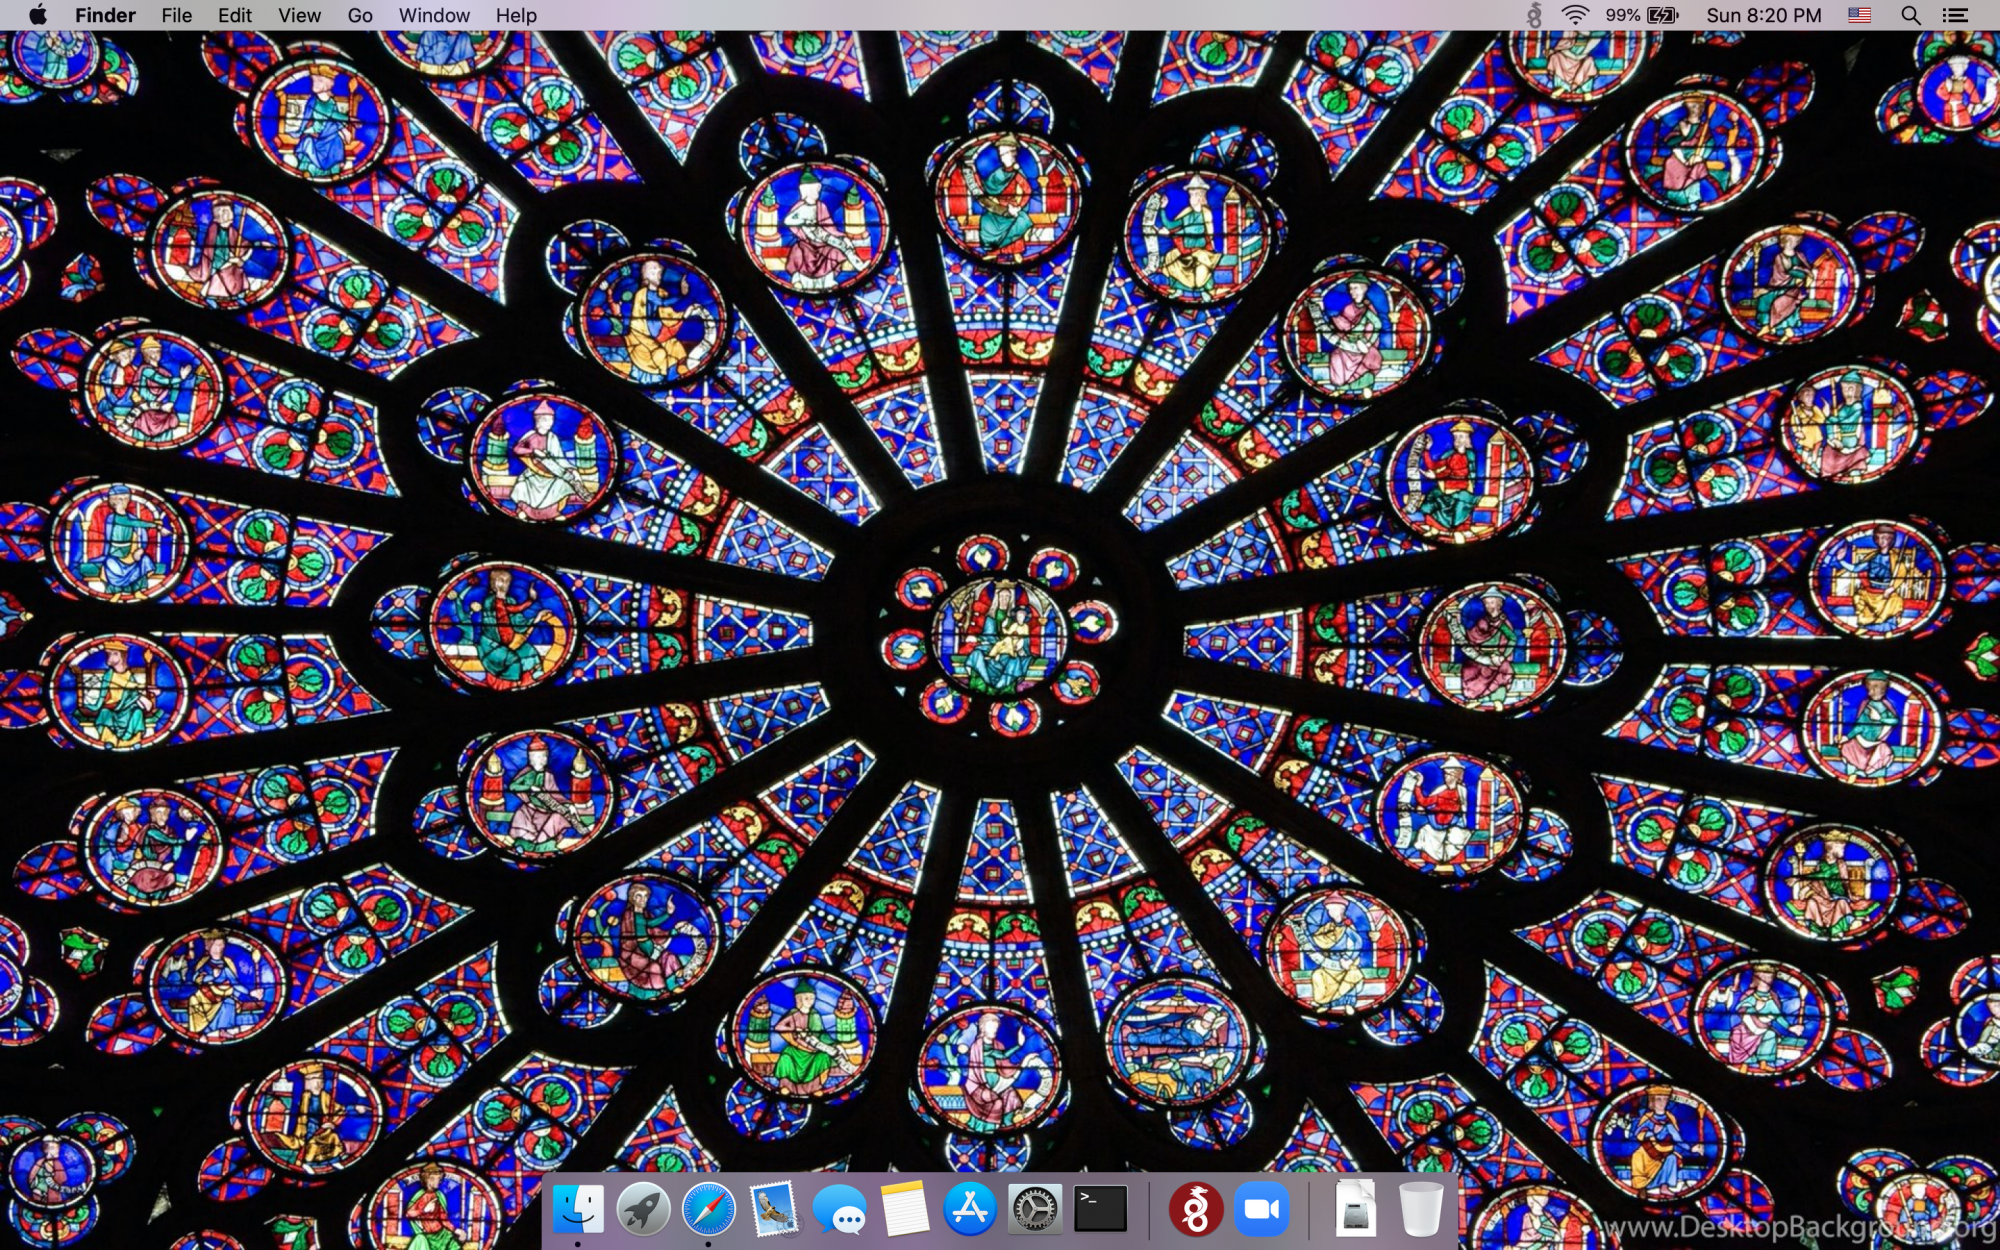Launch App Store from the Dock

(x=970, y=1209)
